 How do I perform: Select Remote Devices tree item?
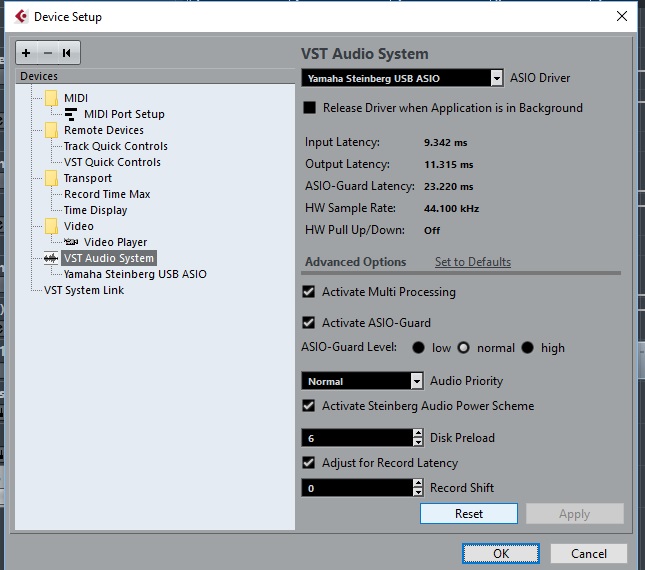pyautogui.click(x=104, y=130)
